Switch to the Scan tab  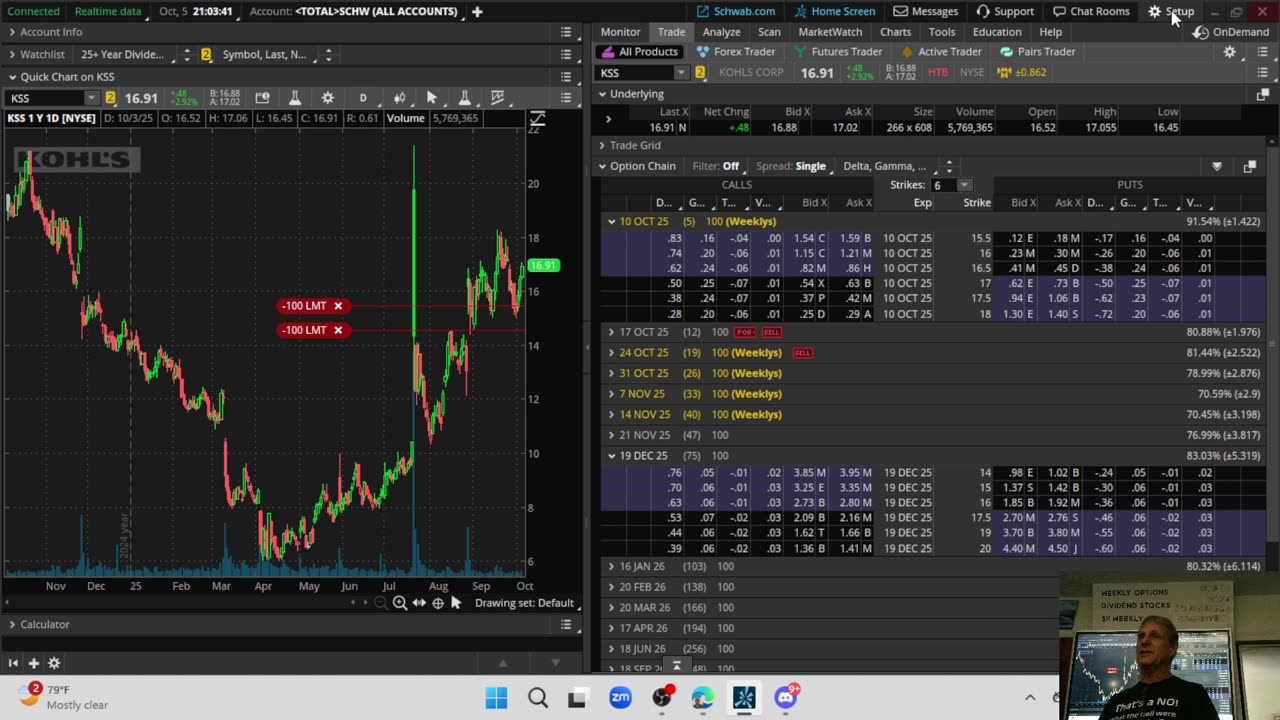(x=769, y=32)
